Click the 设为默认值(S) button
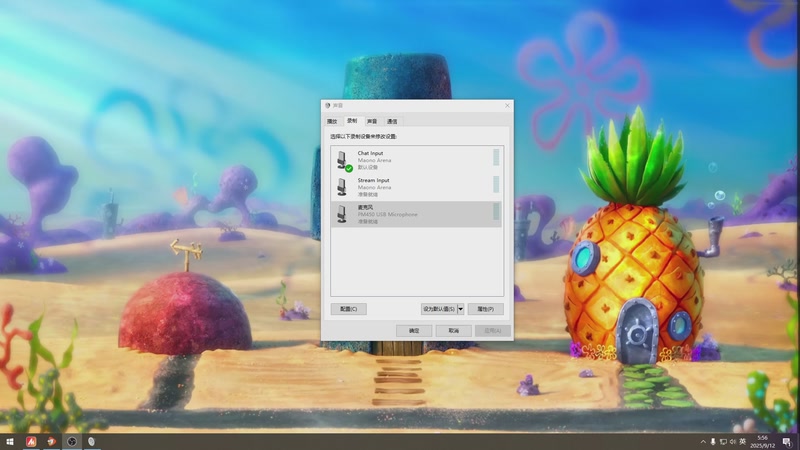The width and height of the screenshot is (800, 450). click(x=439, y=309)
